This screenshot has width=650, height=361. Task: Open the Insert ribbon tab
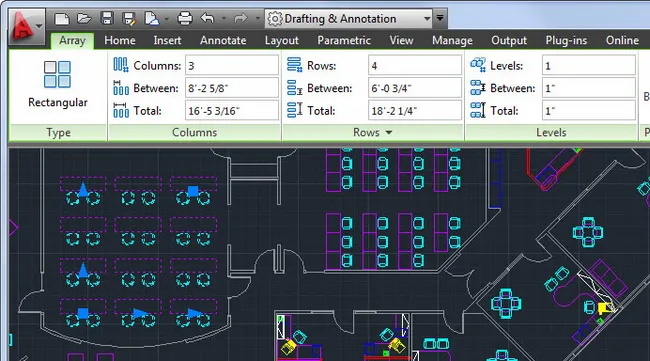tap(167, 40)
